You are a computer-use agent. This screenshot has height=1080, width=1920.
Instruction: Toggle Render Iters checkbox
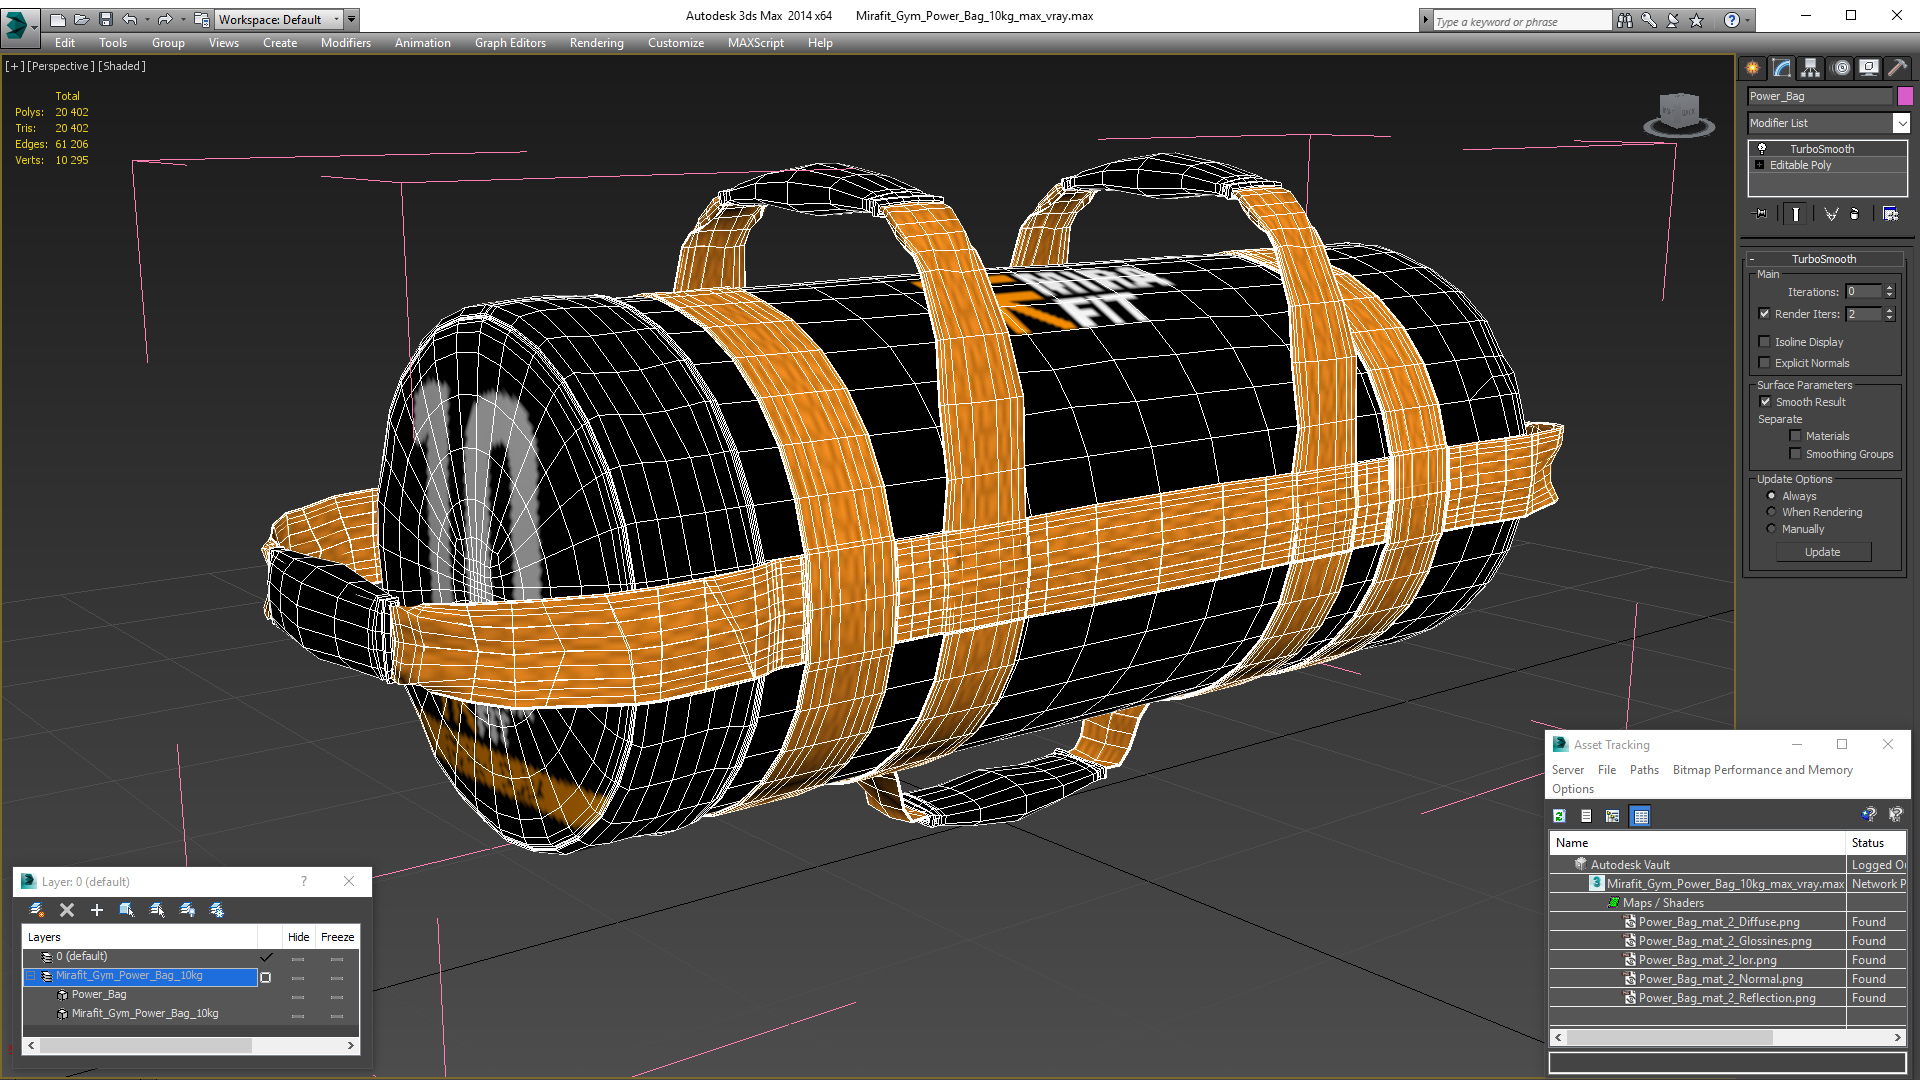[1765, 314]
